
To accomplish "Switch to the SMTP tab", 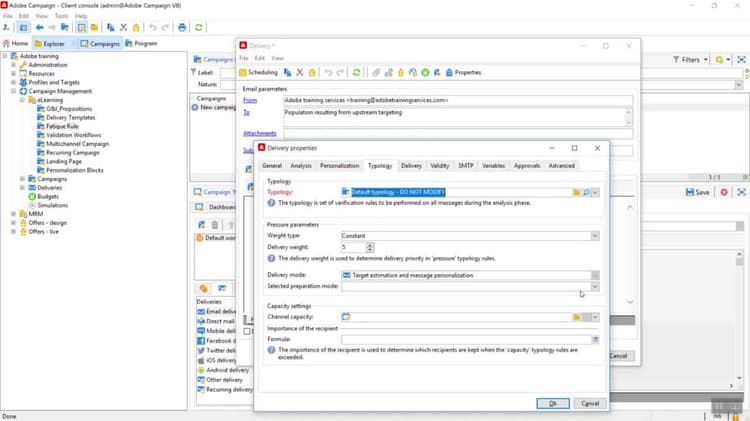I will click(x=465, y=166).
